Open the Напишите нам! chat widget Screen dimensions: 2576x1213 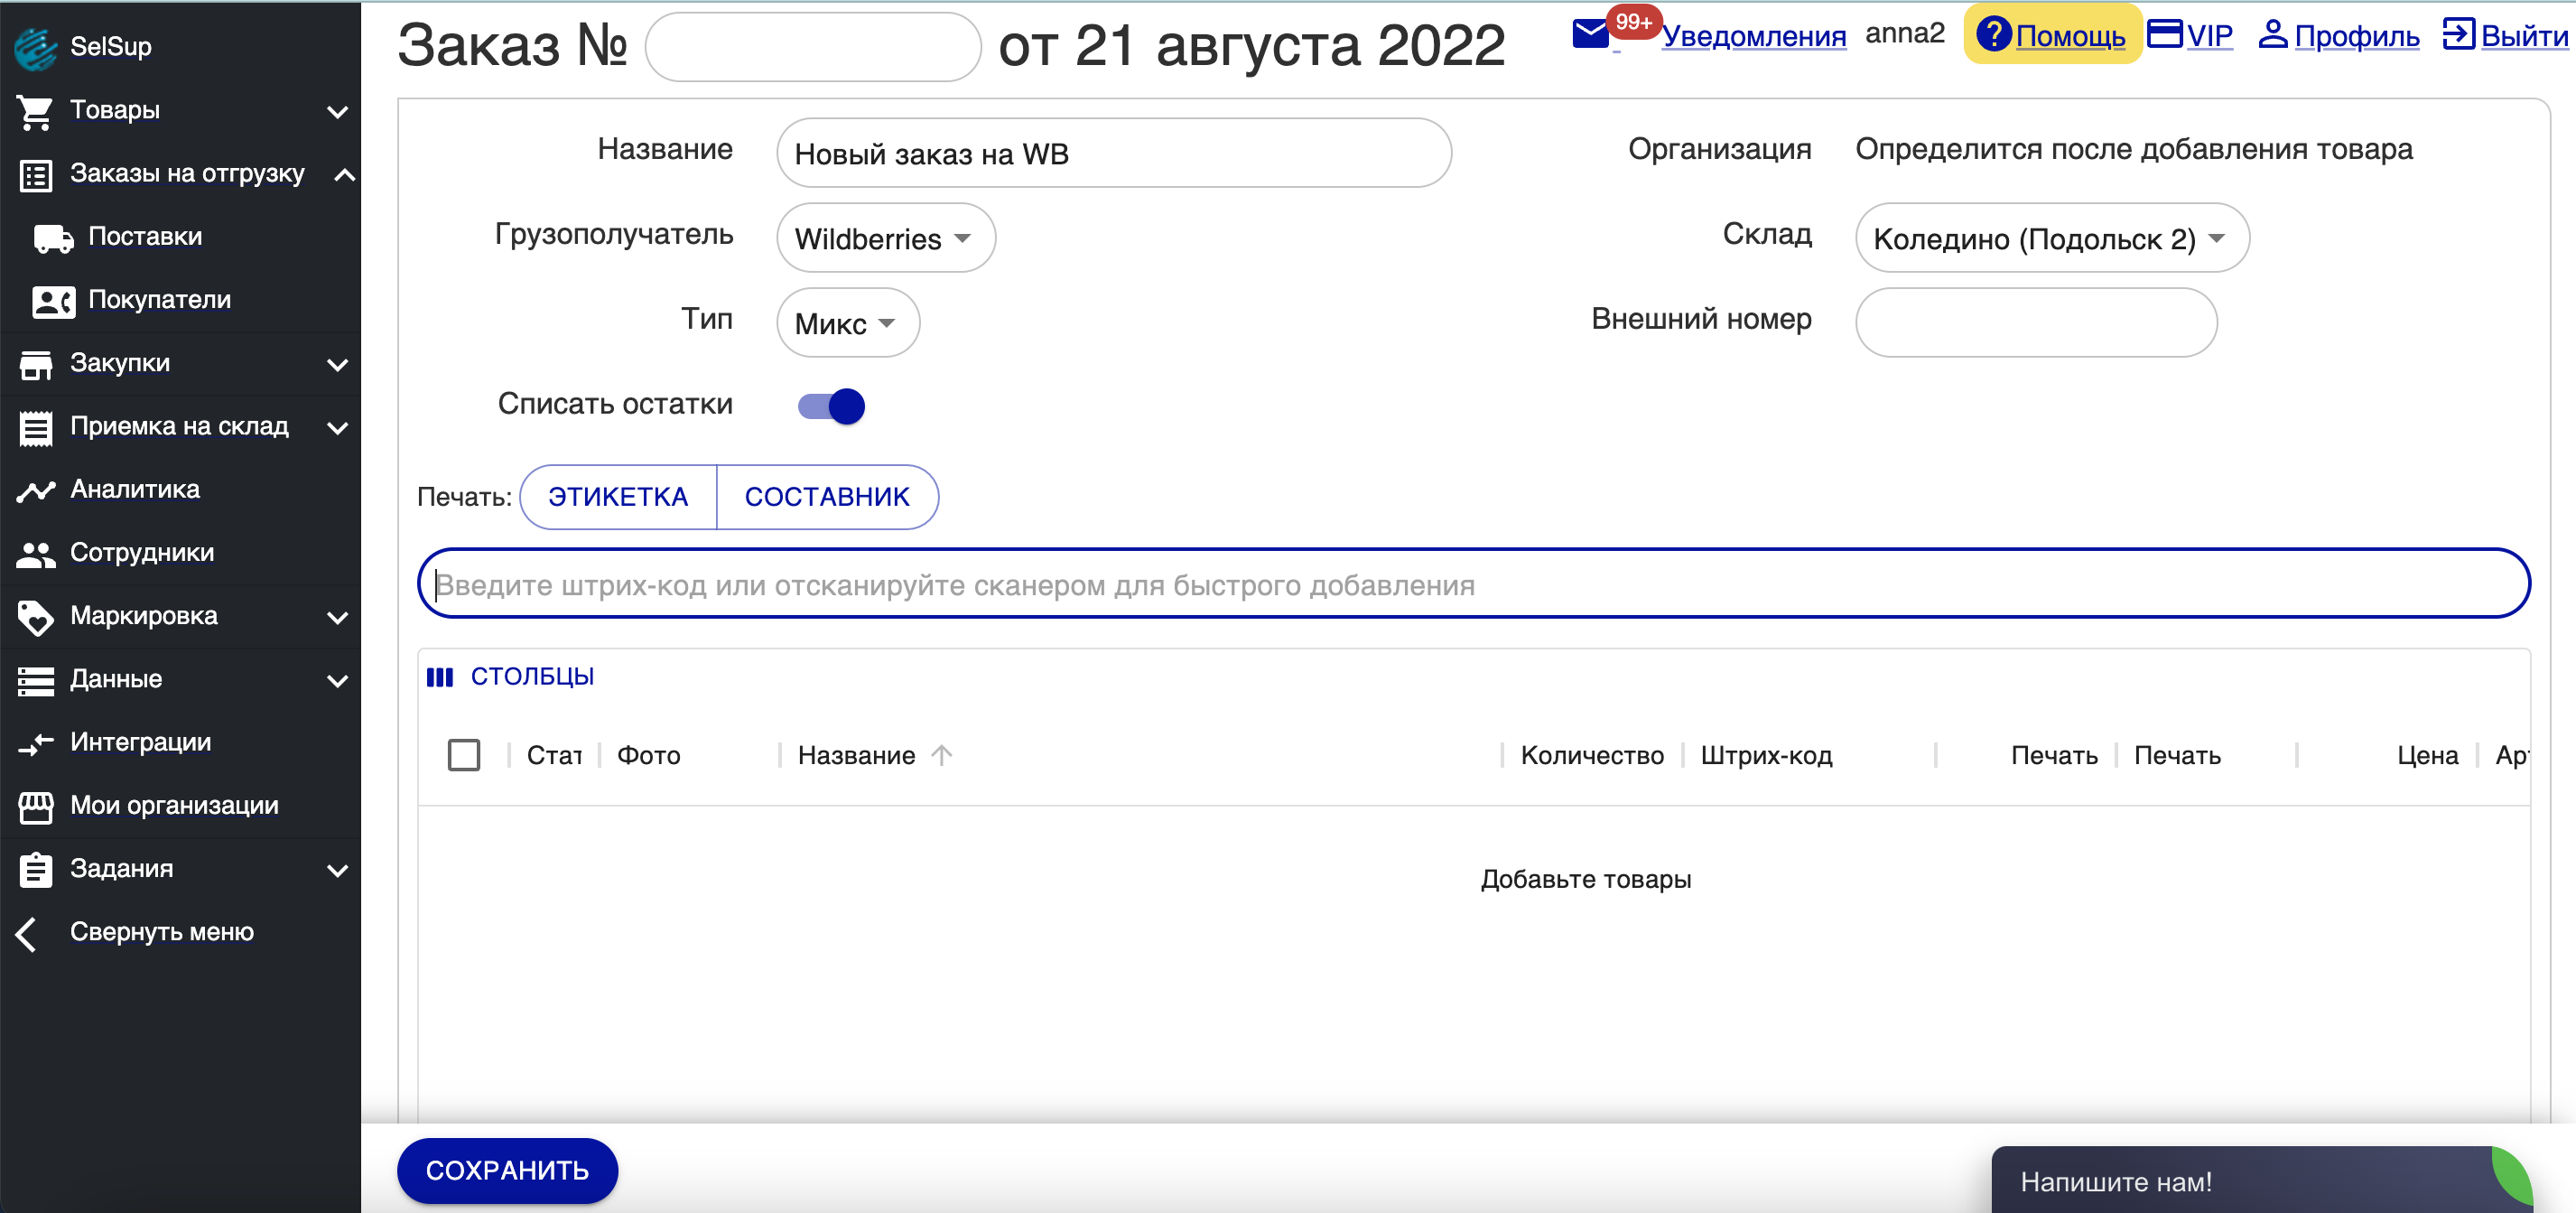click(2261, 1180)
